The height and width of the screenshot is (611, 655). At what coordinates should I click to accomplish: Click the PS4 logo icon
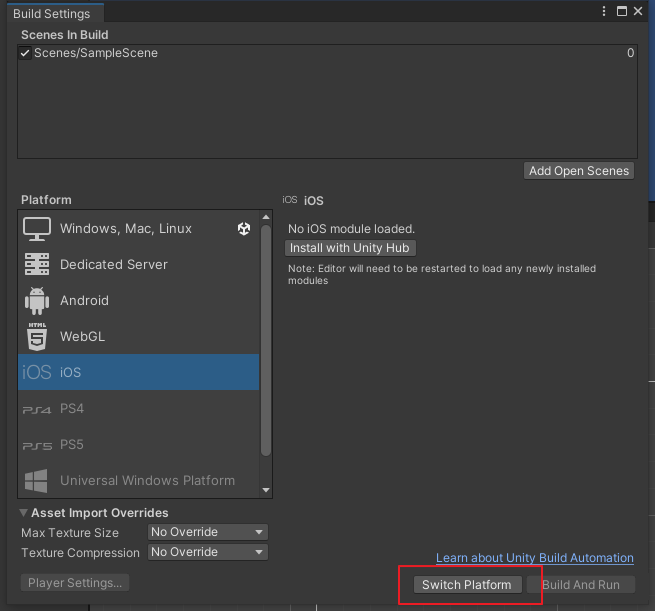37,410
